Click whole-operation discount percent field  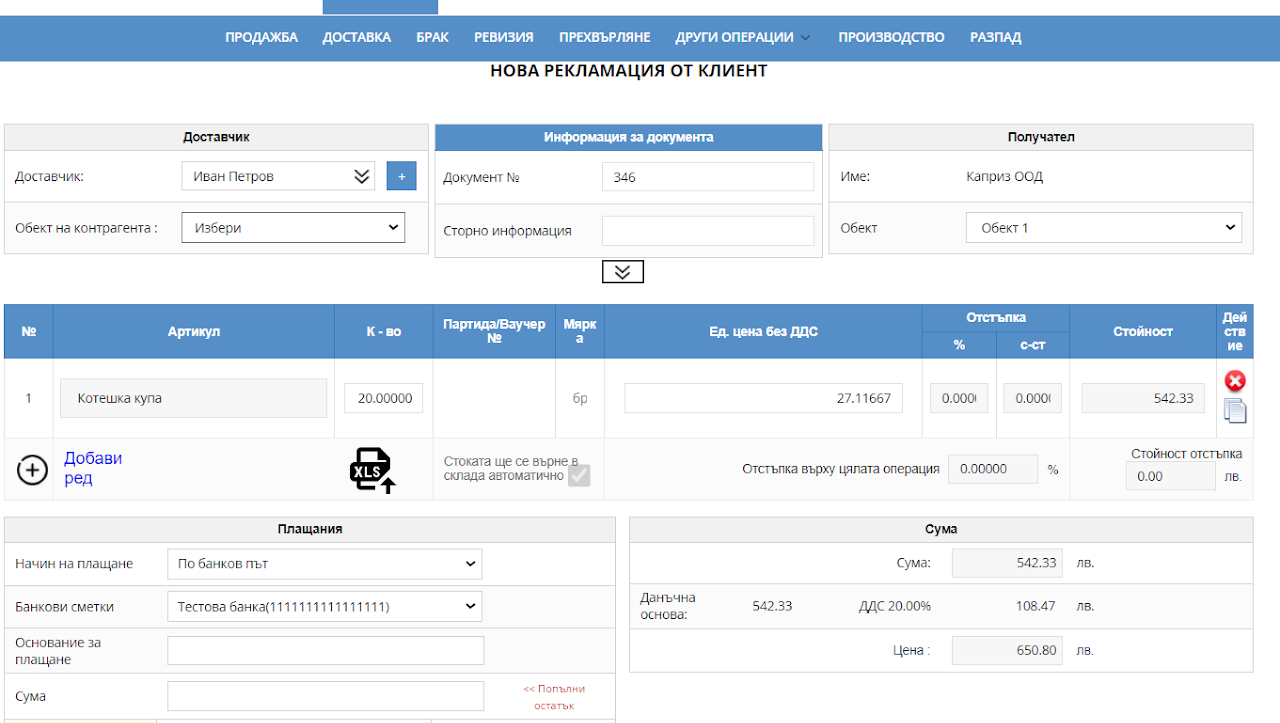click(992, 469)
